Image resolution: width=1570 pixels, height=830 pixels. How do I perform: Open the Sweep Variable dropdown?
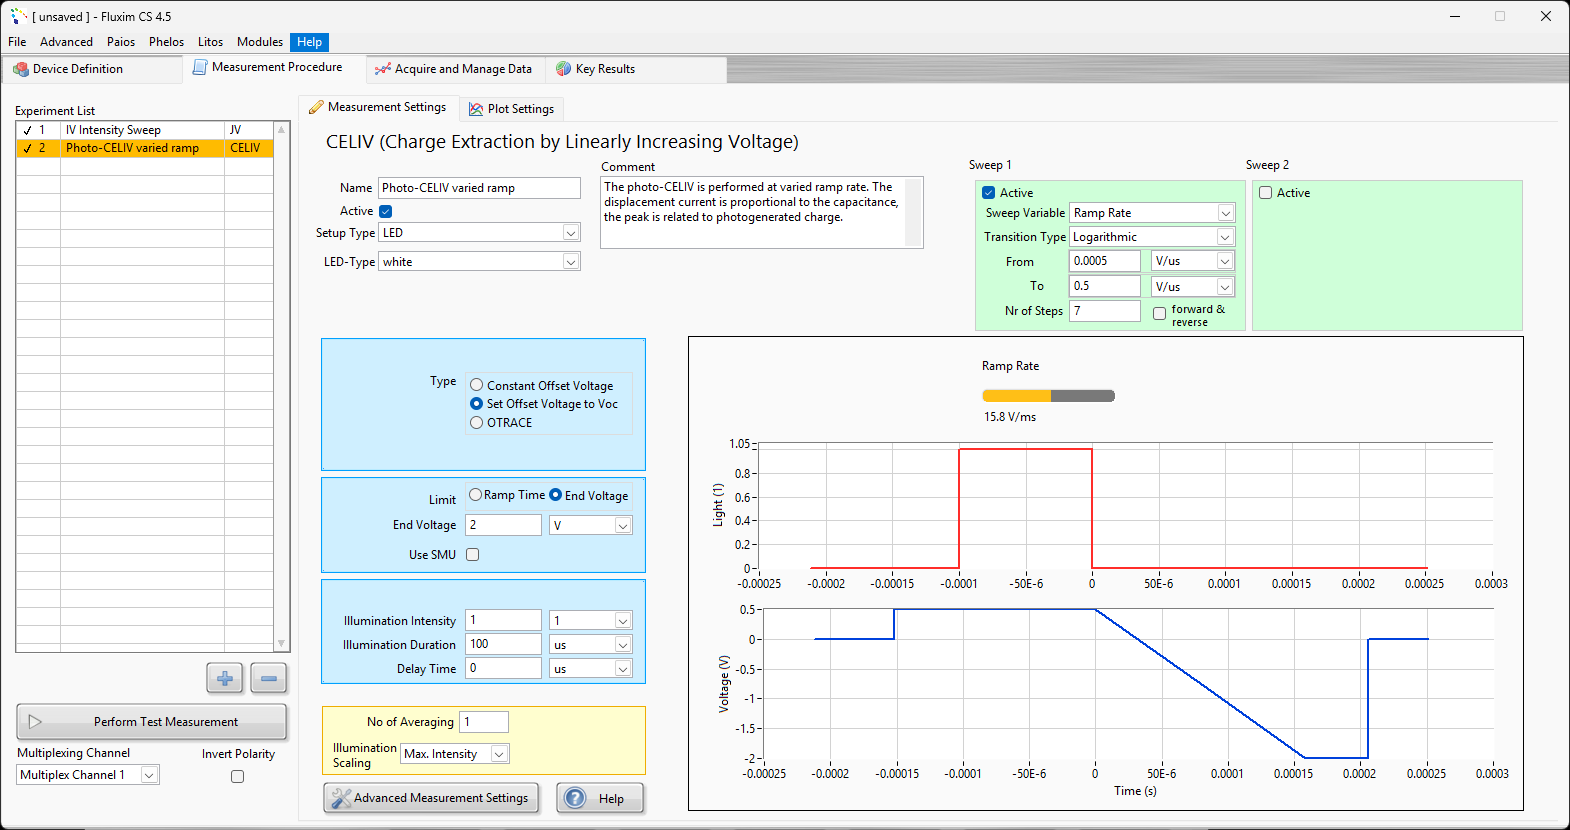click(x=1225, y=213)
